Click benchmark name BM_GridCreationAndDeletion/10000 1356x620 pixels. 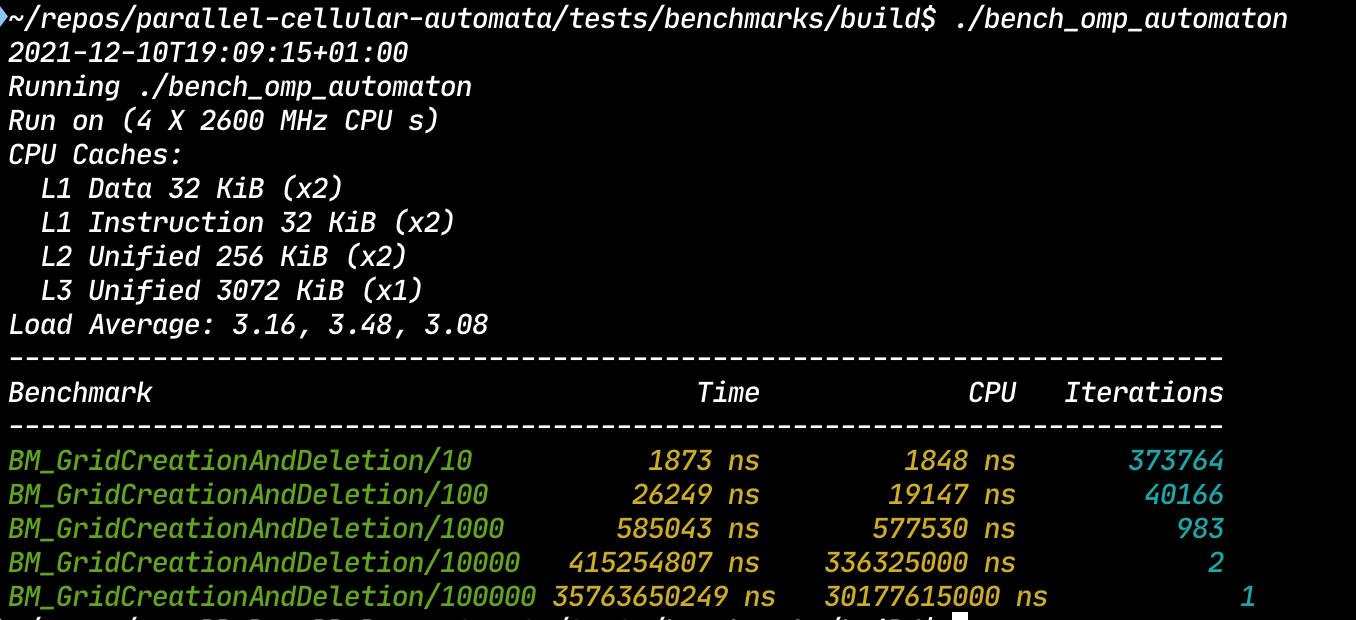[264, 563]
